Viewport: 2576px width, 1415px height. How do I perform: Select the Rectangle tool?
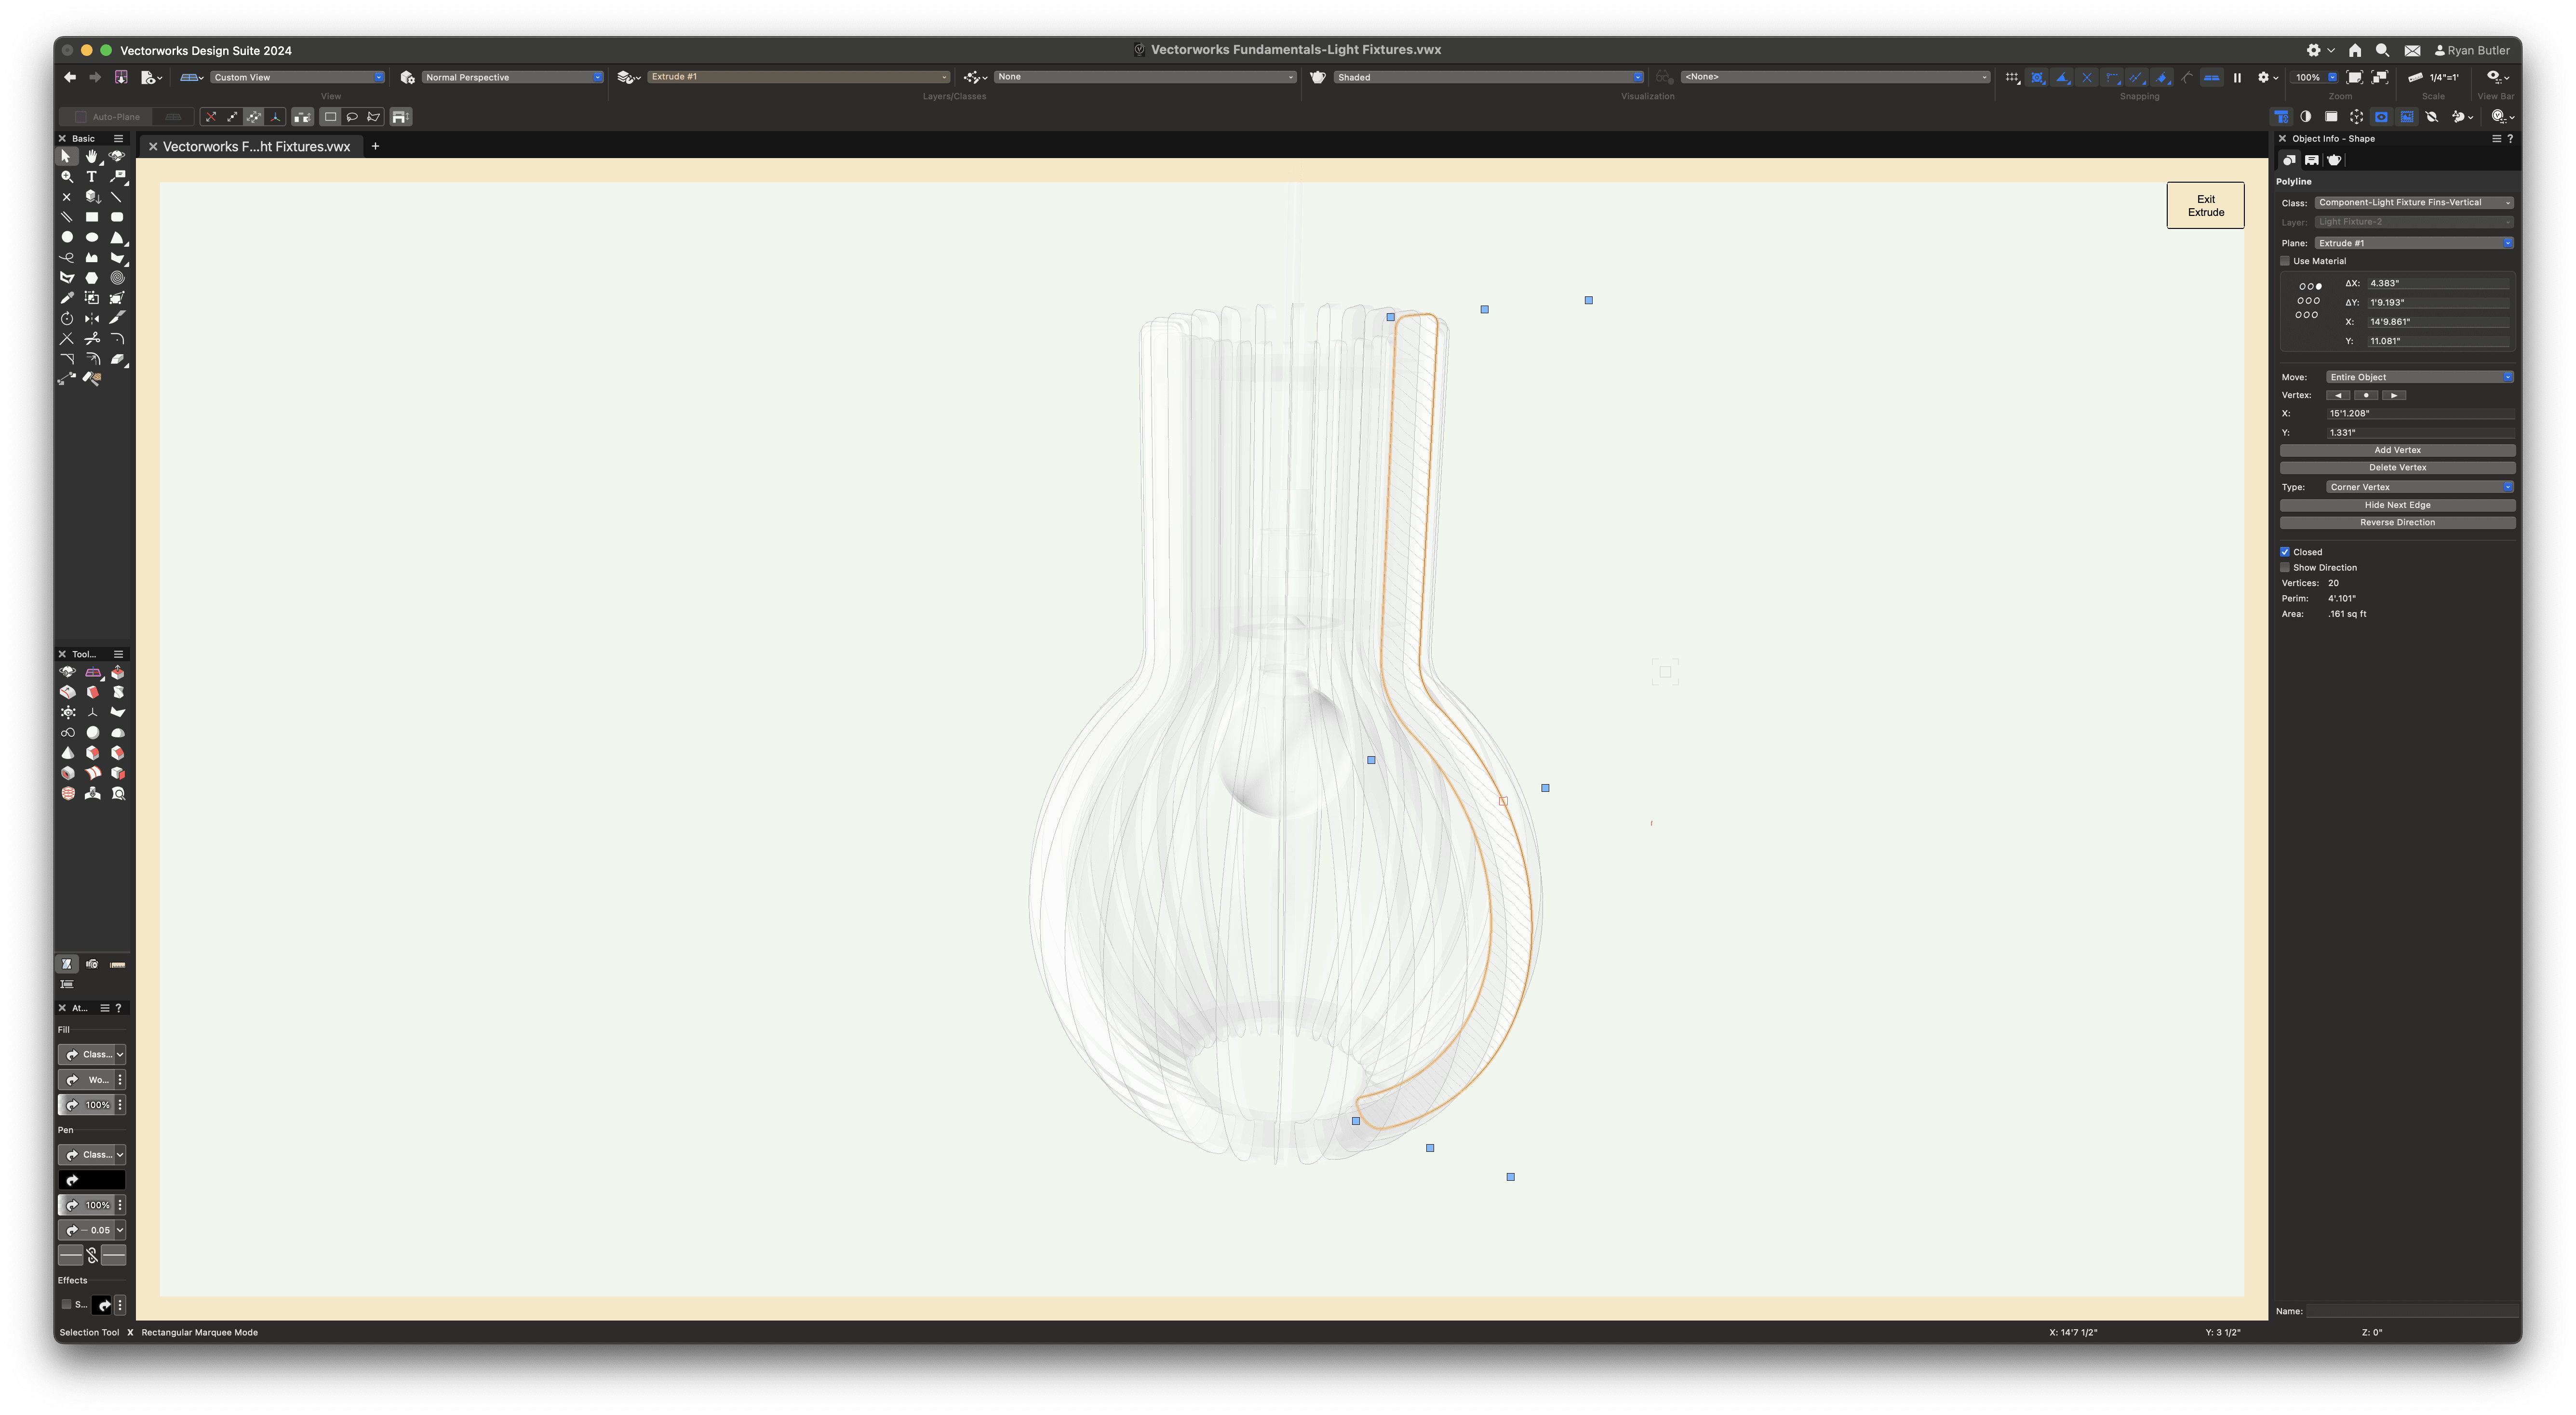pyautogui.click(x=91, y=217)
